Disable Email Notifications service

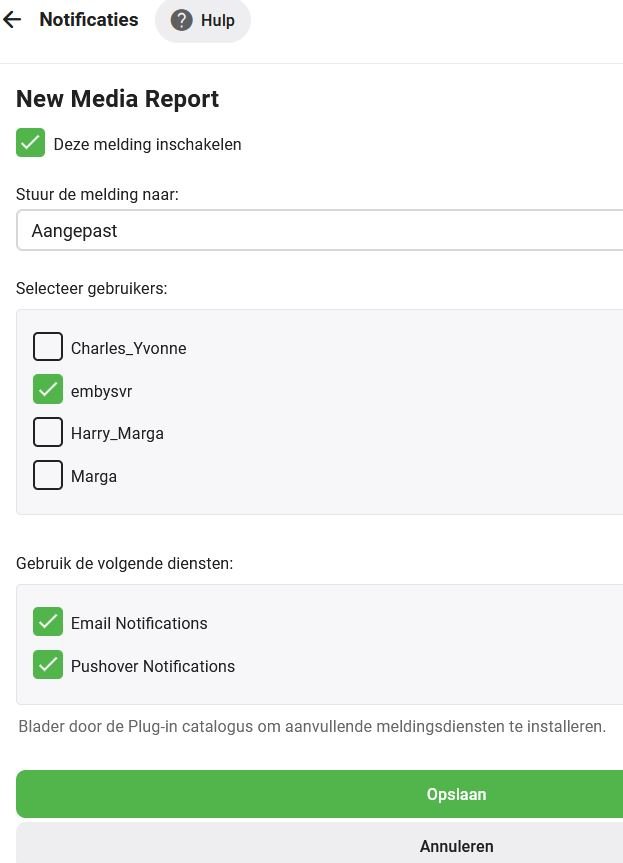[48, 622]
